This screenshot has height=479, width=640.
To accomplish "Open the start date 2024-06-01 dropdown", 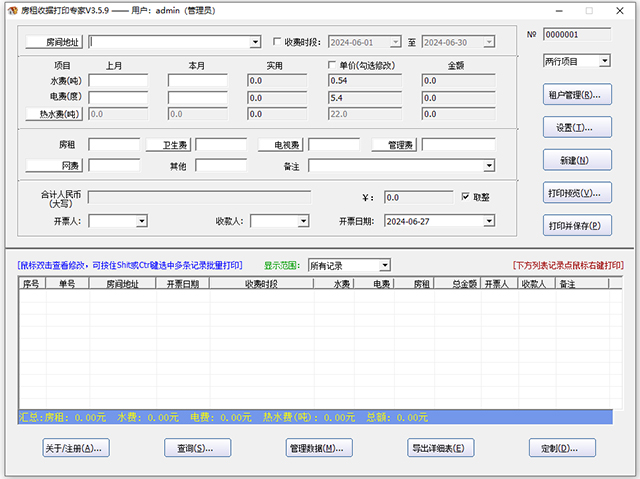I will click(396, 42).
